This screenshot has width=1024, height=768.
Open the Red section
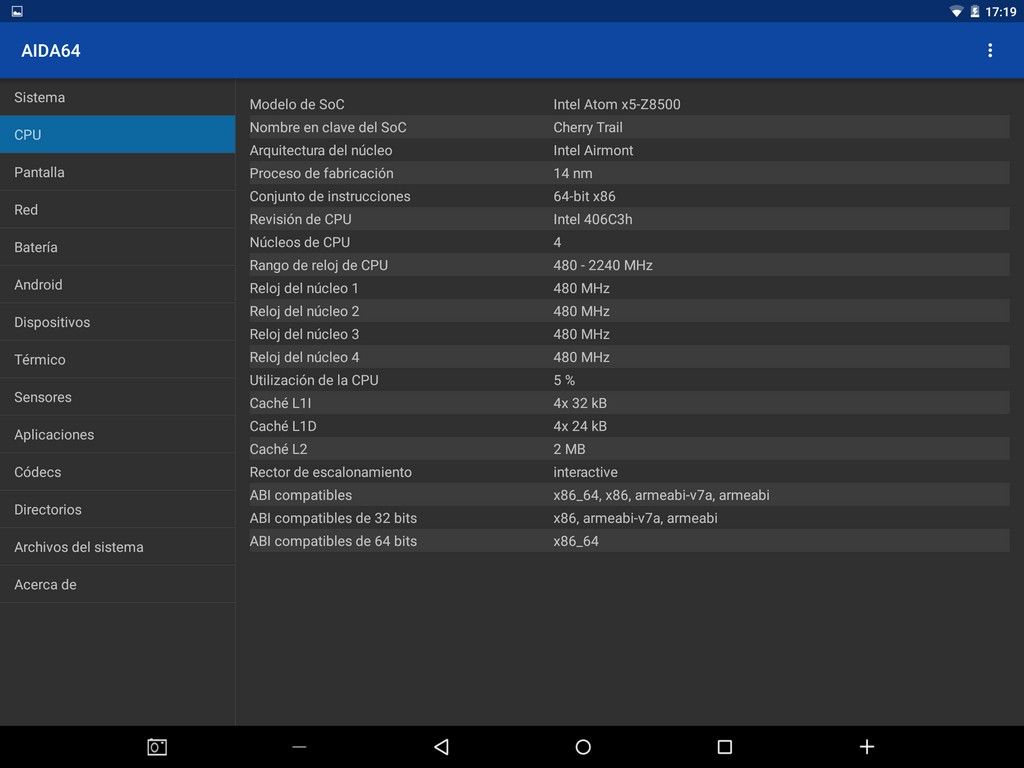pos(118,210)
